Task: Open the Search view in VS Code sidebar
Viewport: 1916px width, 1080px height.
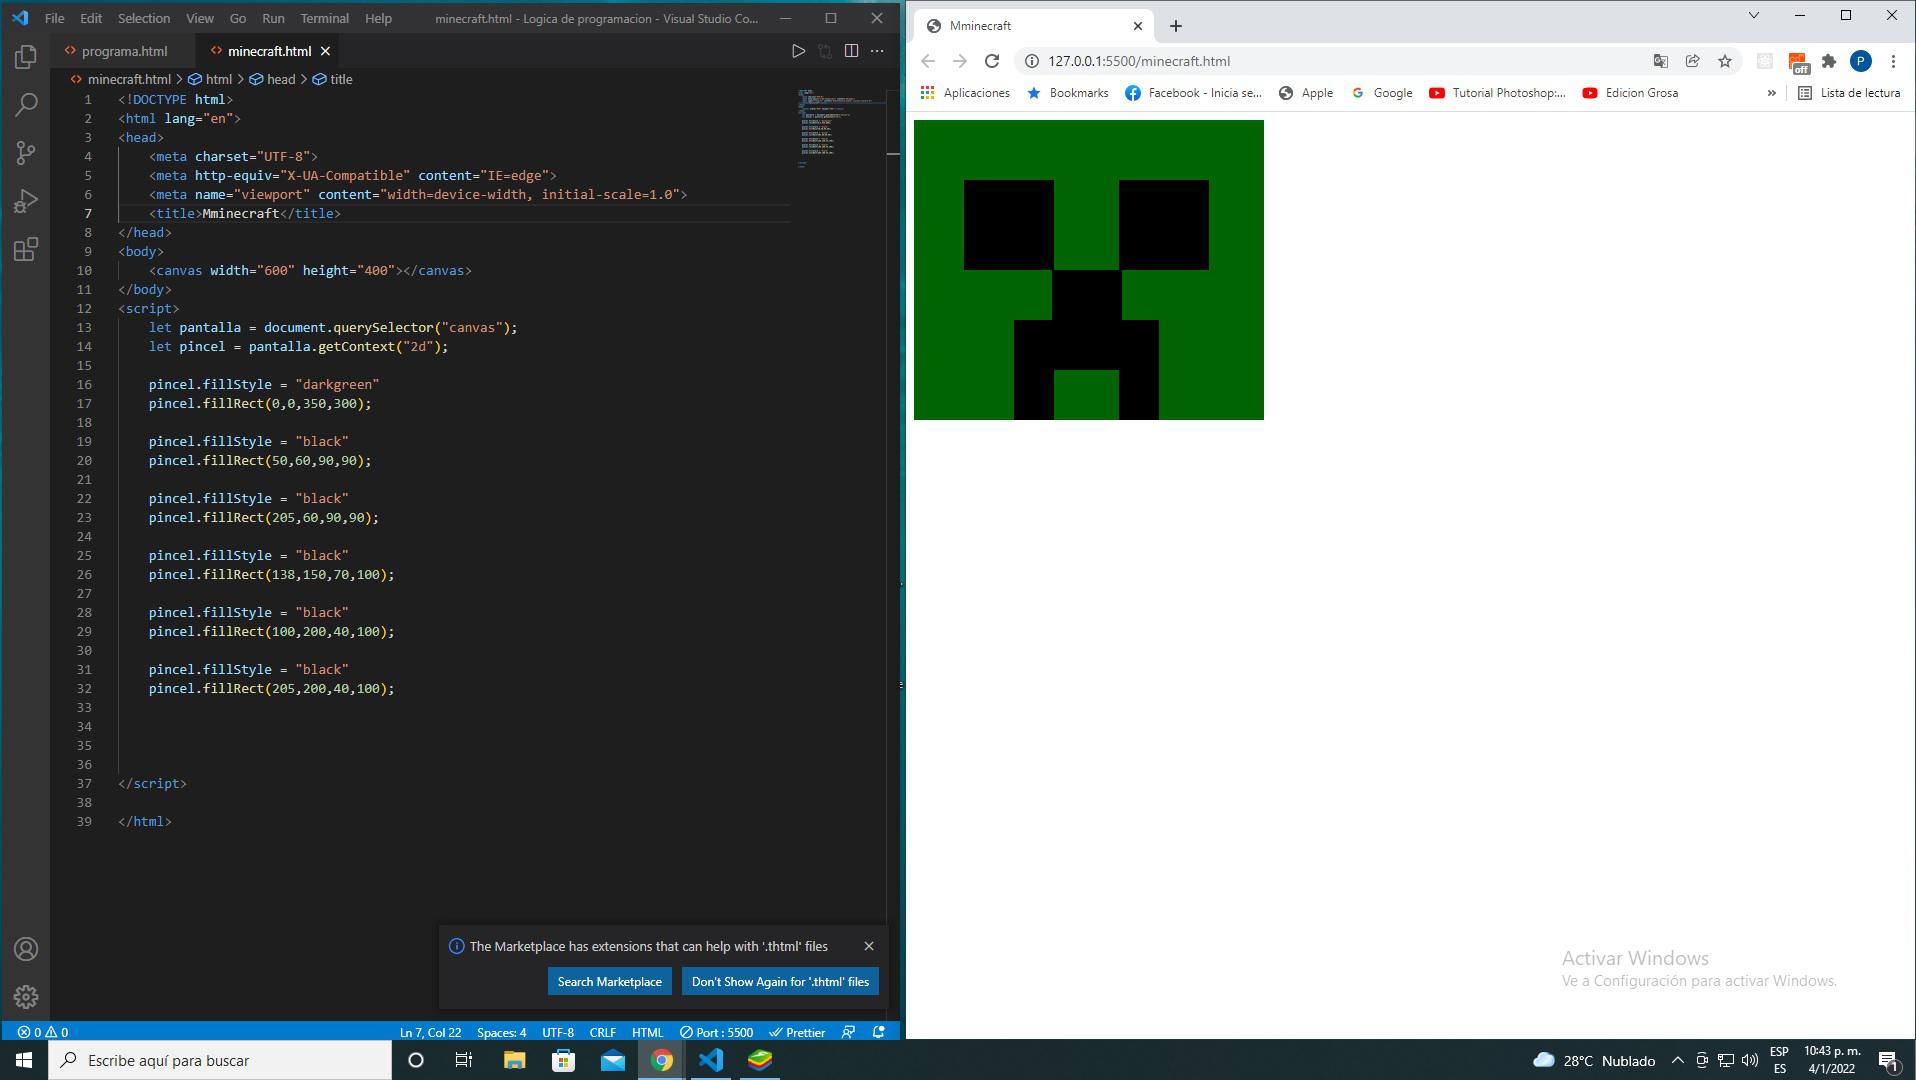Action: point(26,105)
